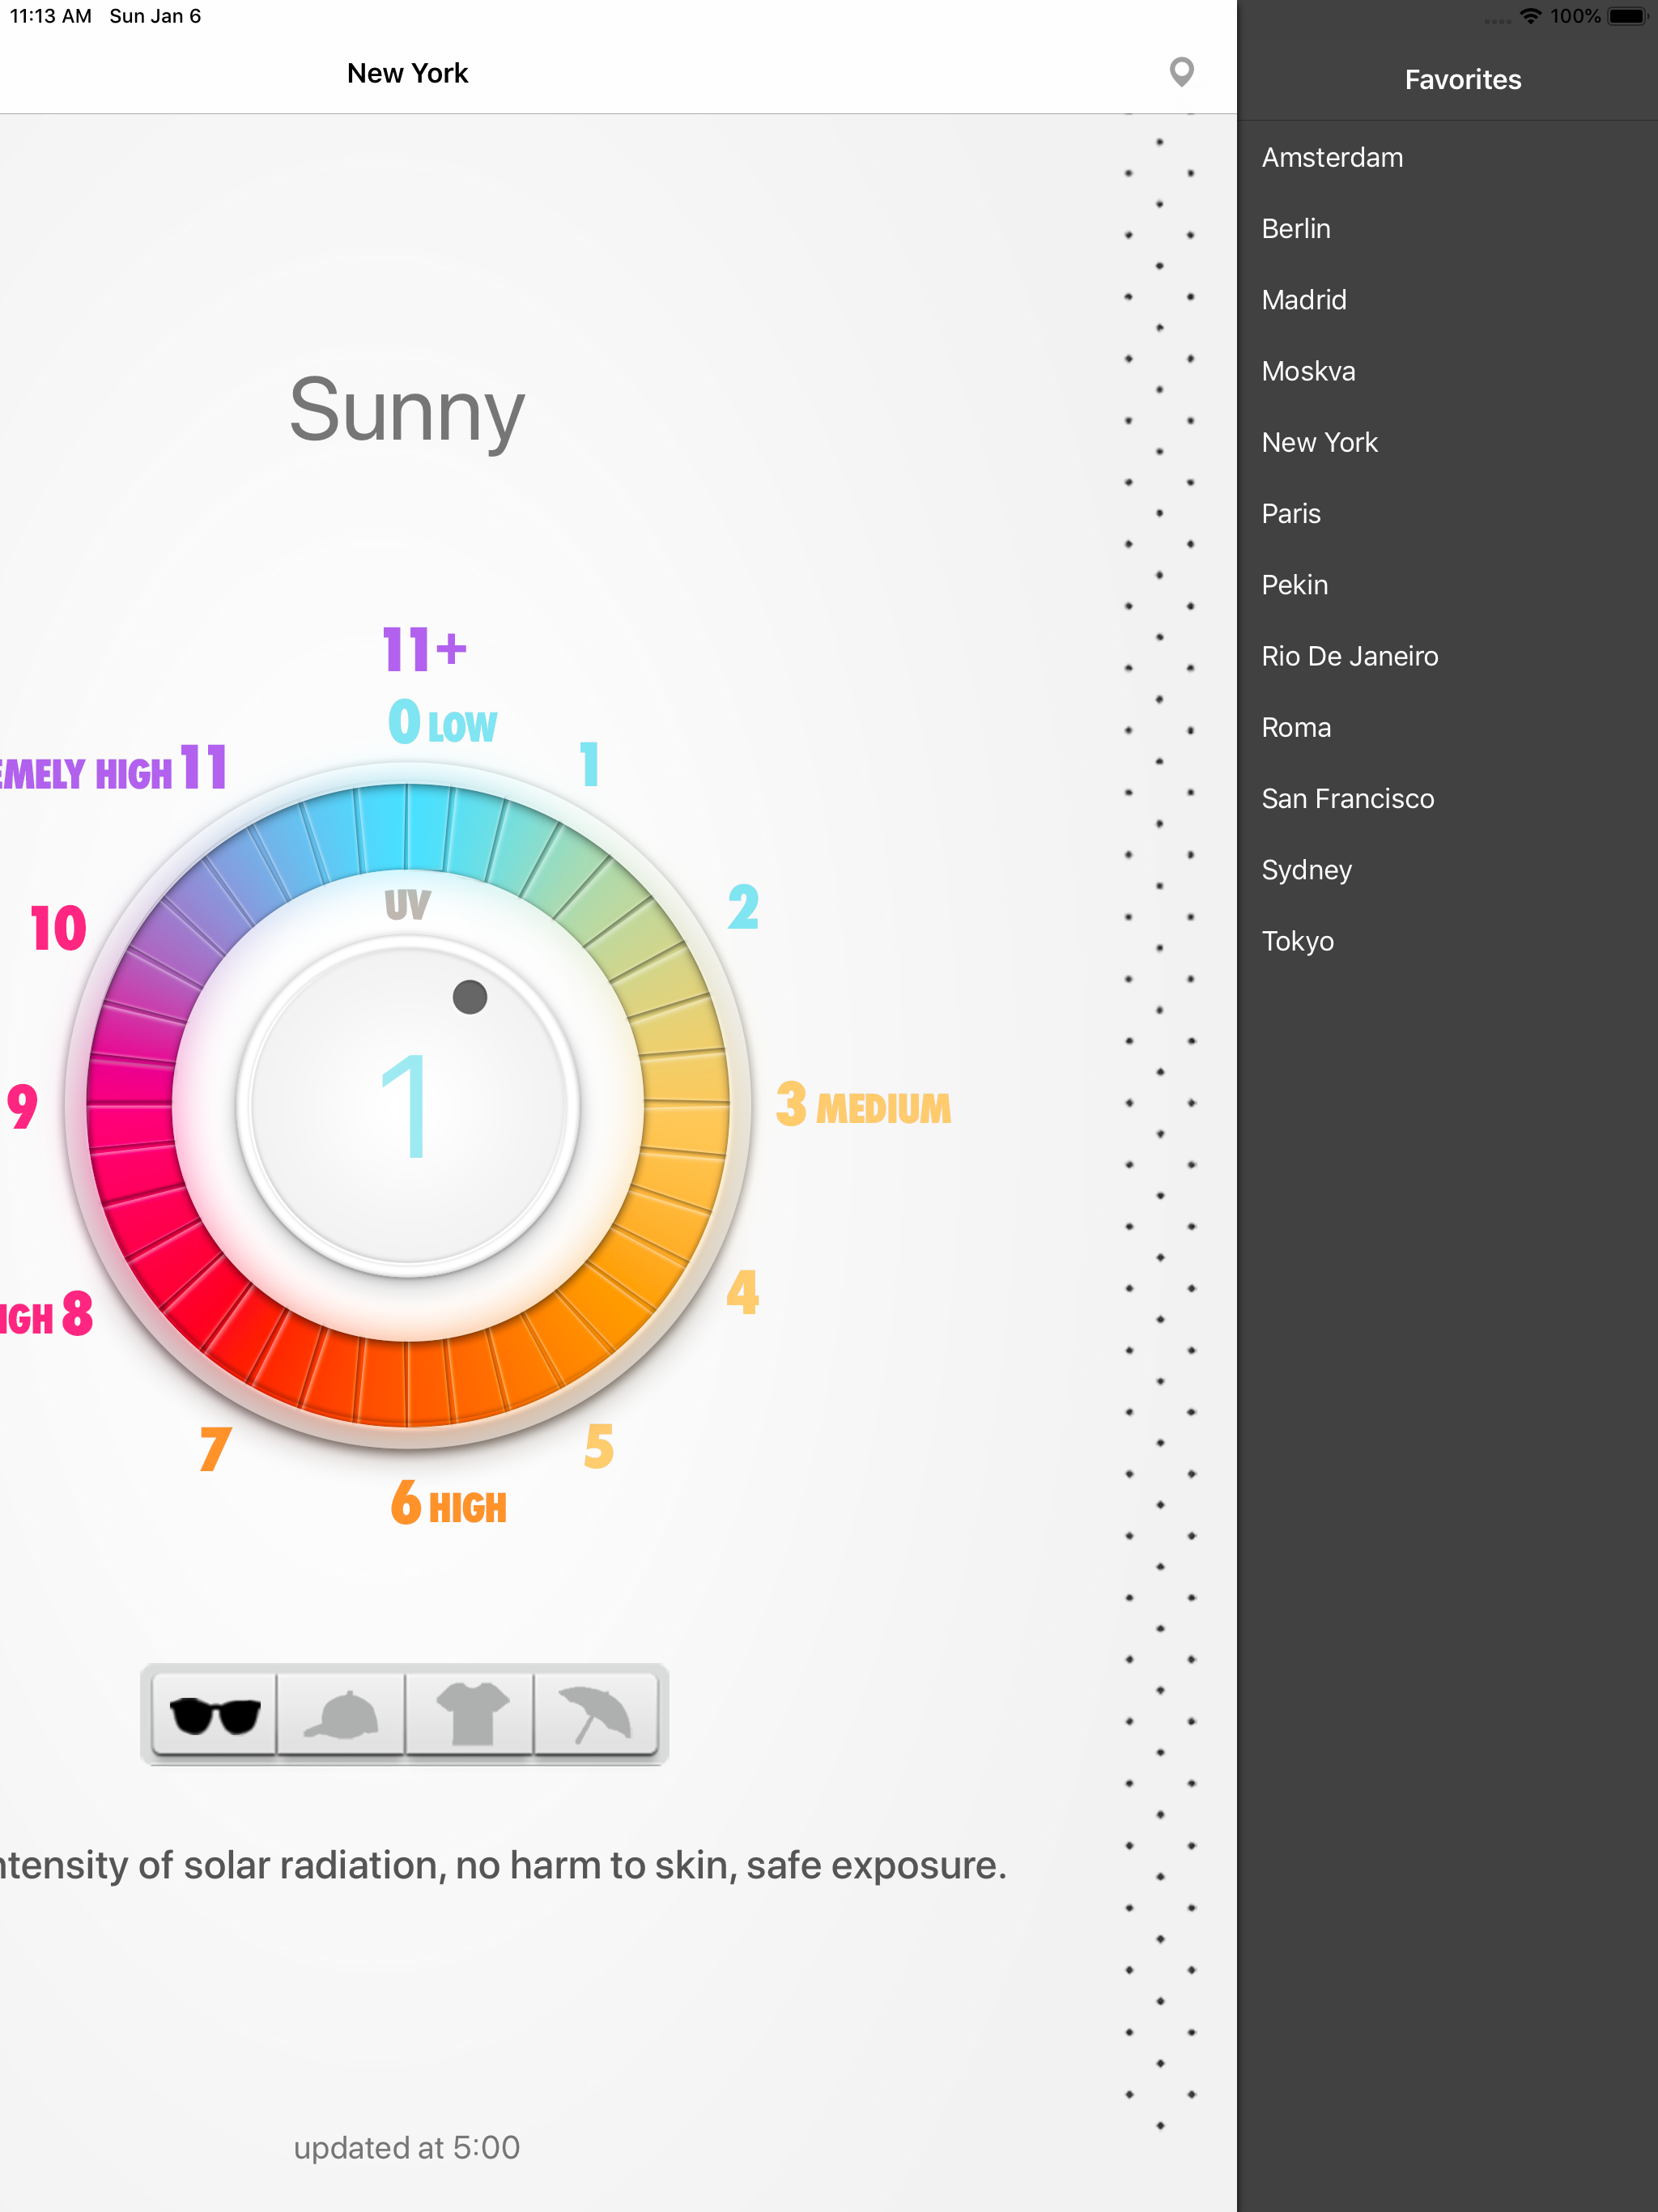Select the sunglasses protection icon

[215, 1715]
